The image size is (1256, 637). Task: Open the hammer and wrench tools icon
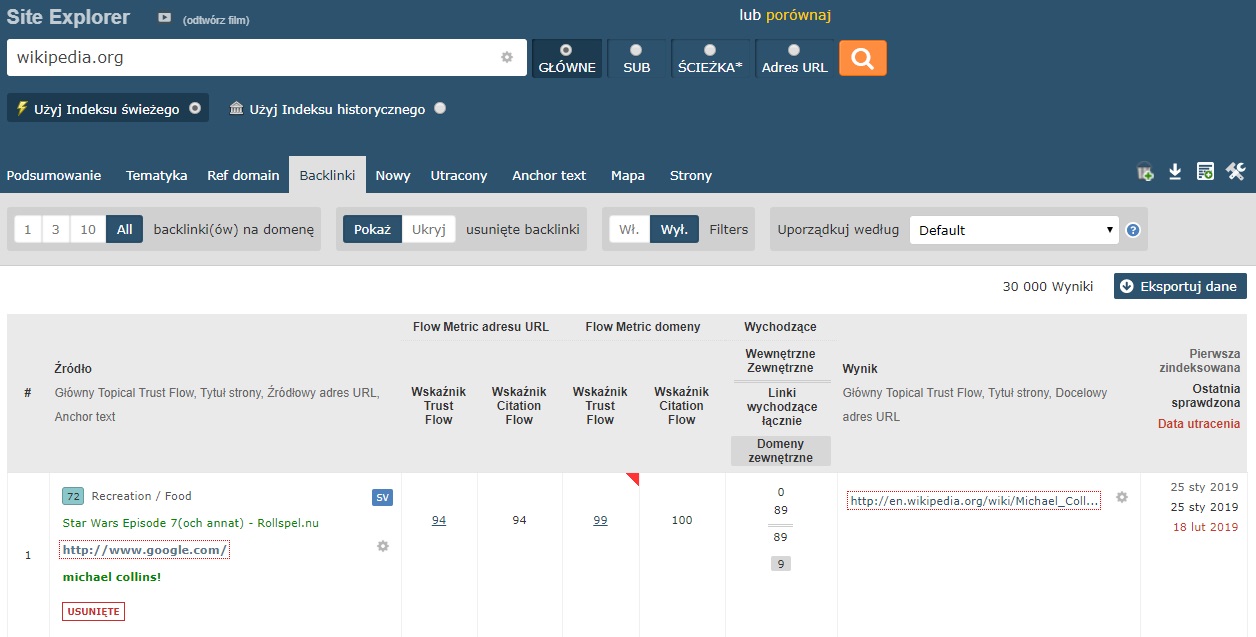1235,172
